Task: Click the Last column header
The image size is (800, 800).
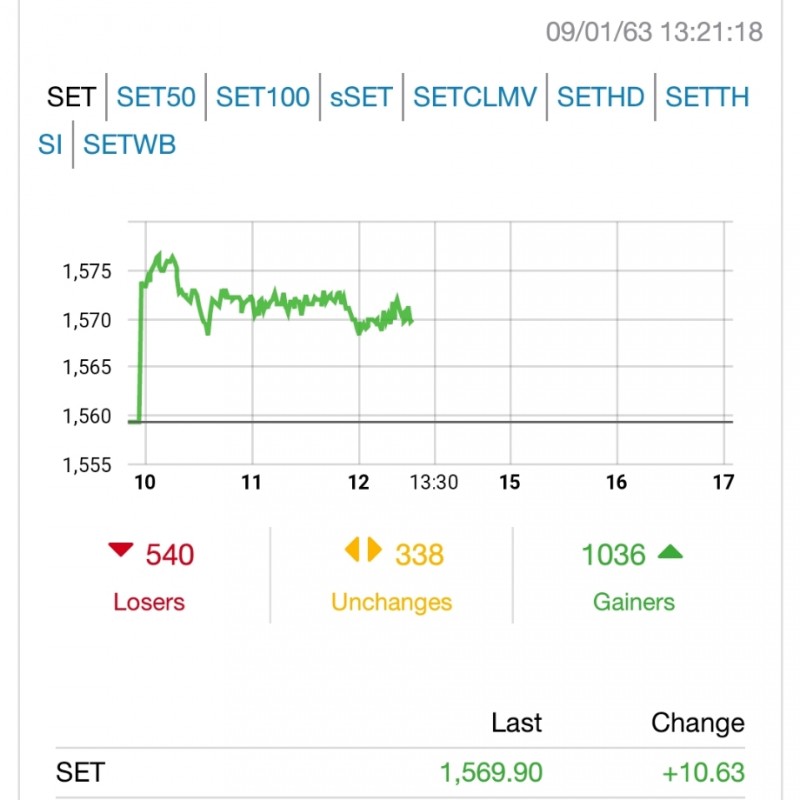Action: click(516, 722)
